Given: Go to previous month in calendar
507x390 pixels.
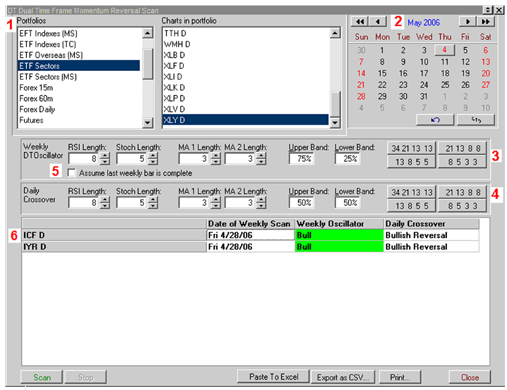Looking at the screenshot, I should 378,22.
